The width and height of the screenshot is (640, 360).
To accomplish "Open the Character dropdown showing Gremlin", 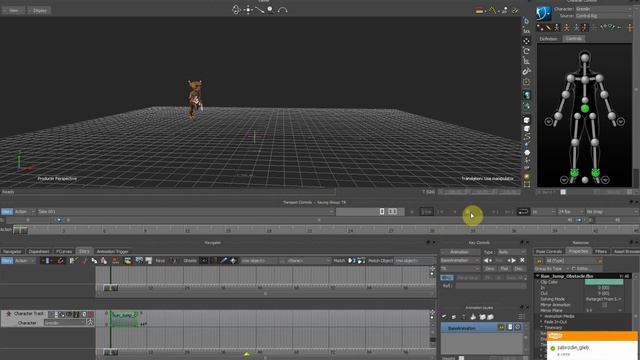I will tap(603, 9).
